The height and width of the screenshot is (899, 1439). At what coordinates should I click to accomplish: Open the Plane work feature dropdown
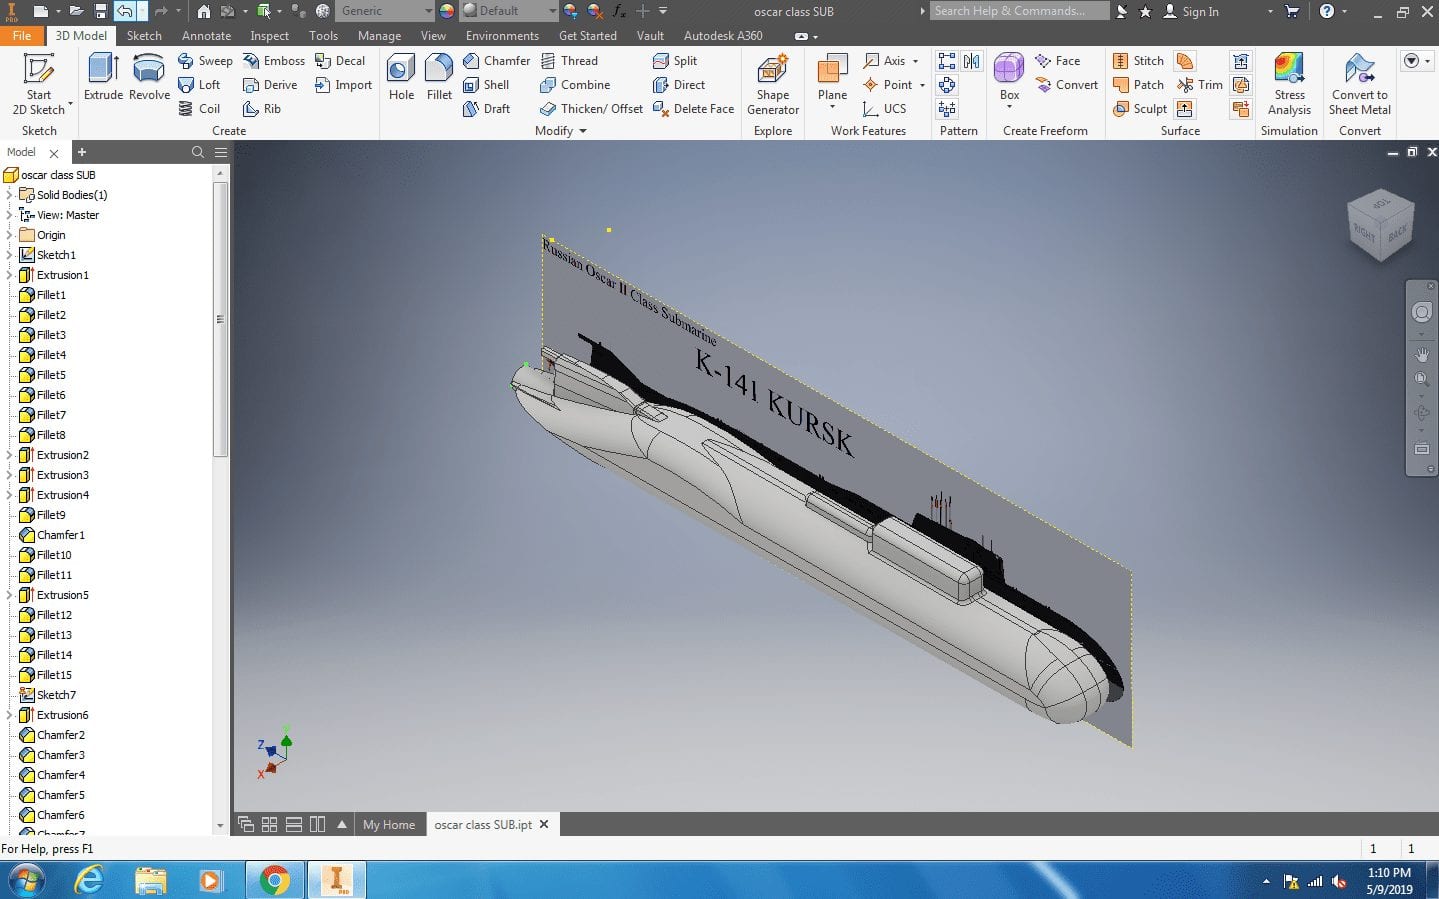[x=832, y=108]
